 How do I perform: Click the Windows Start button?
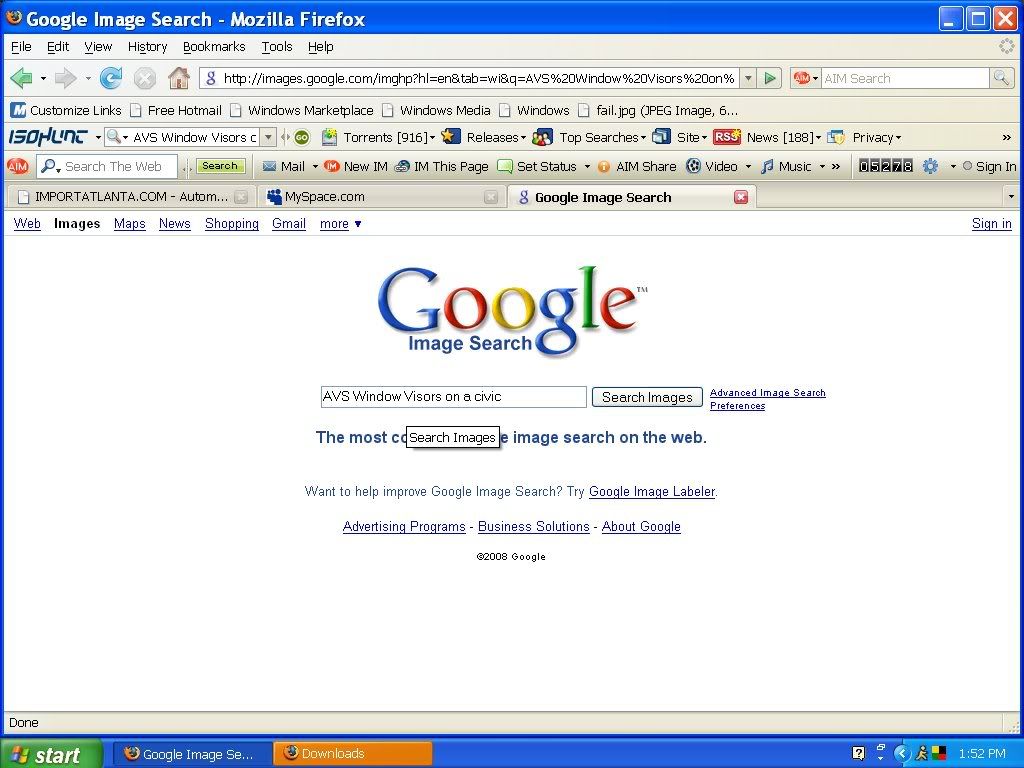pyautogui.click(x=50, y=754)
